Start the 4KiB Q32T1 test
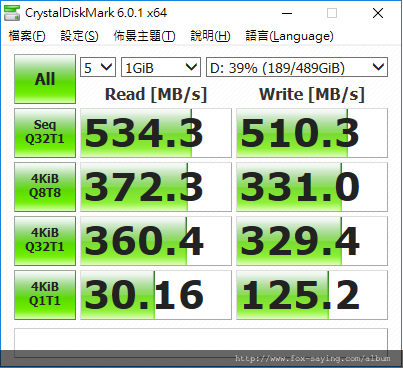Viewport: 403px width, 368px height. [x=45, y=241]
